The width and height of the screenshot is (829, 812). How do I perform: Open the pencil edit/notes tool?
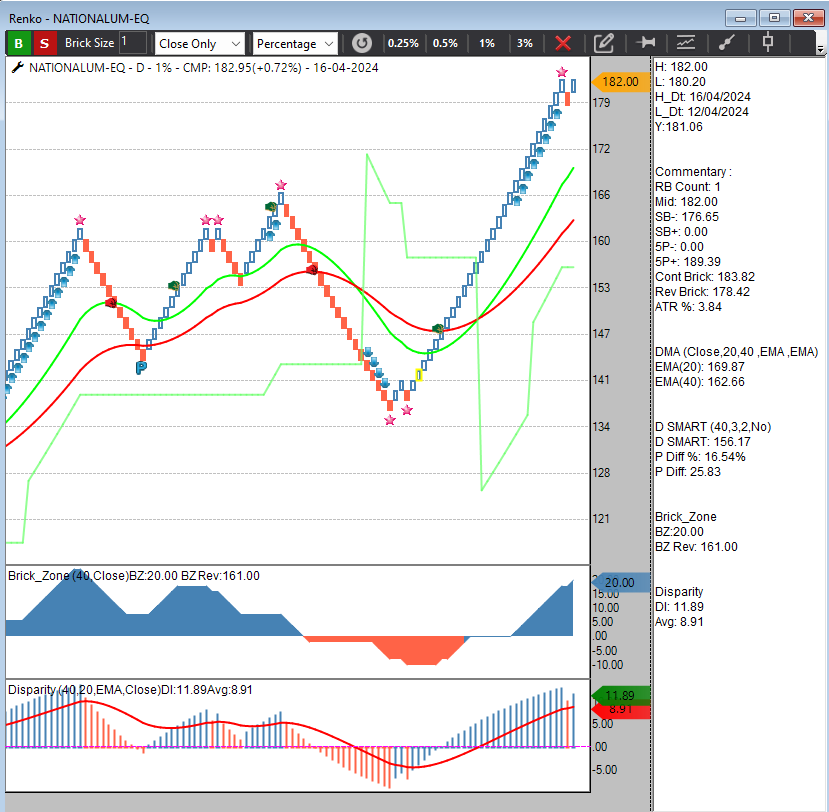[x=603, y=43]
